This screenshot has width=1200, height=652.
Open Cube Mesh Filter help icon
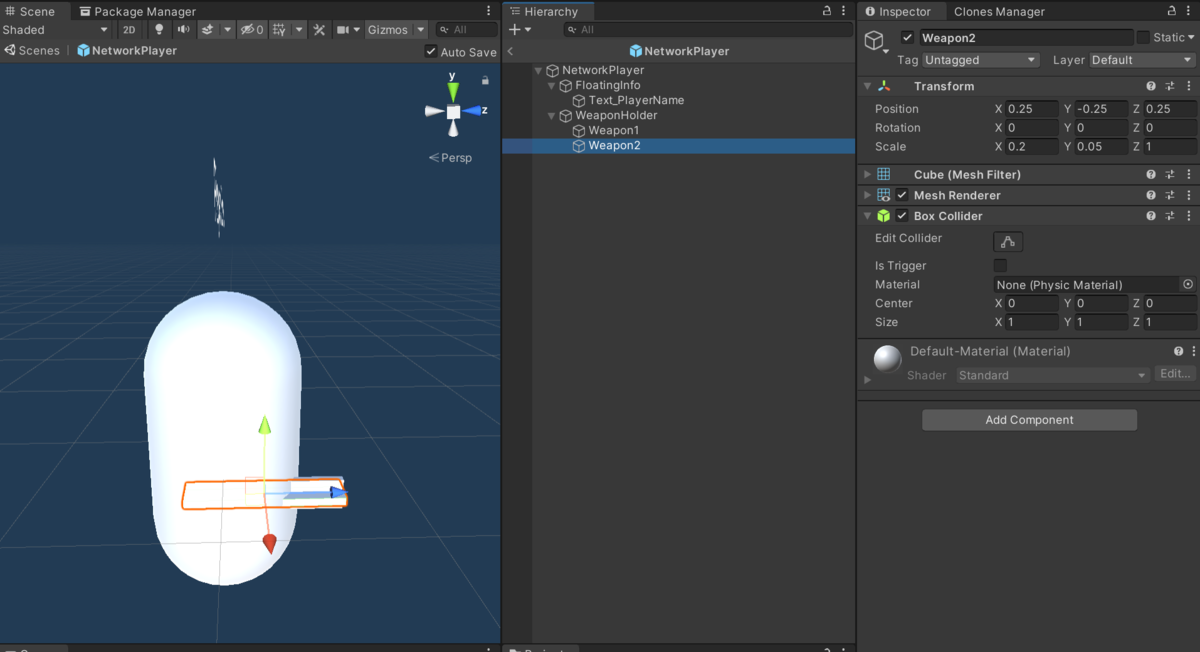click(1151, 174)
